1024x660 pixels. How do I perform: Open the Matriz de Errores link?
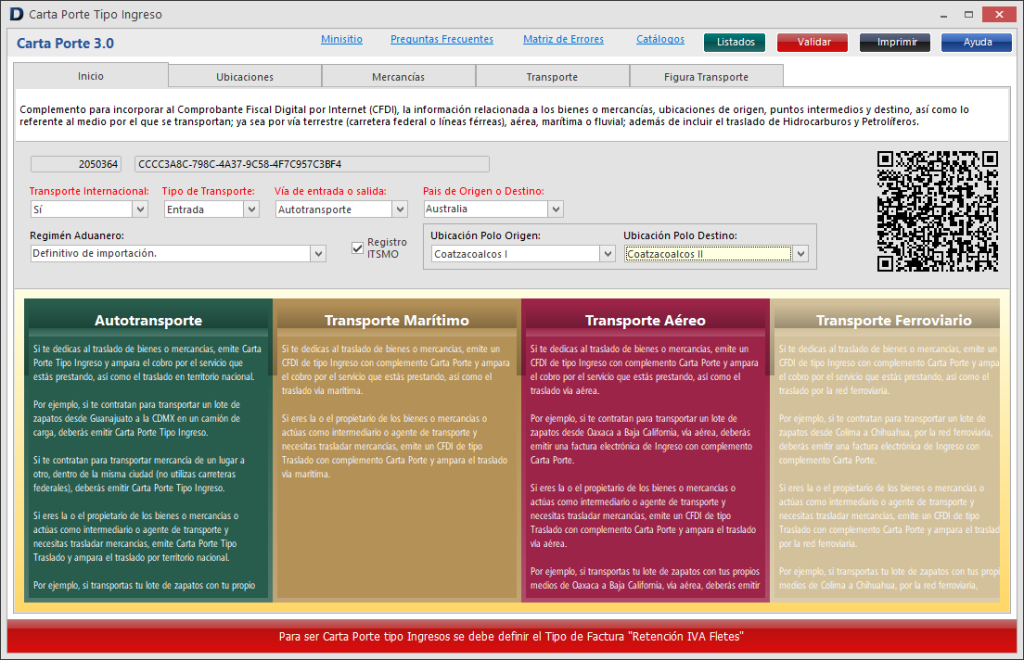(563, 40)
